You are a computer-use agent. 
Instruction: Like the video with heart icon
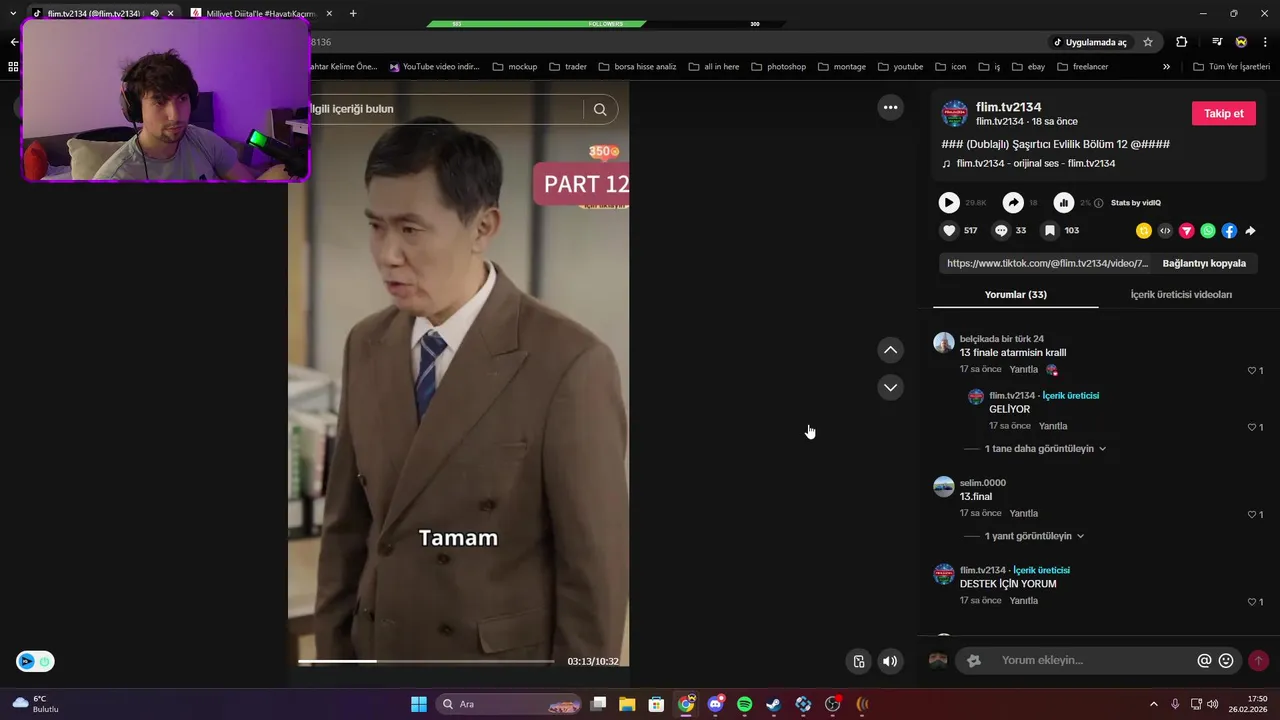[x=949, y=230]
